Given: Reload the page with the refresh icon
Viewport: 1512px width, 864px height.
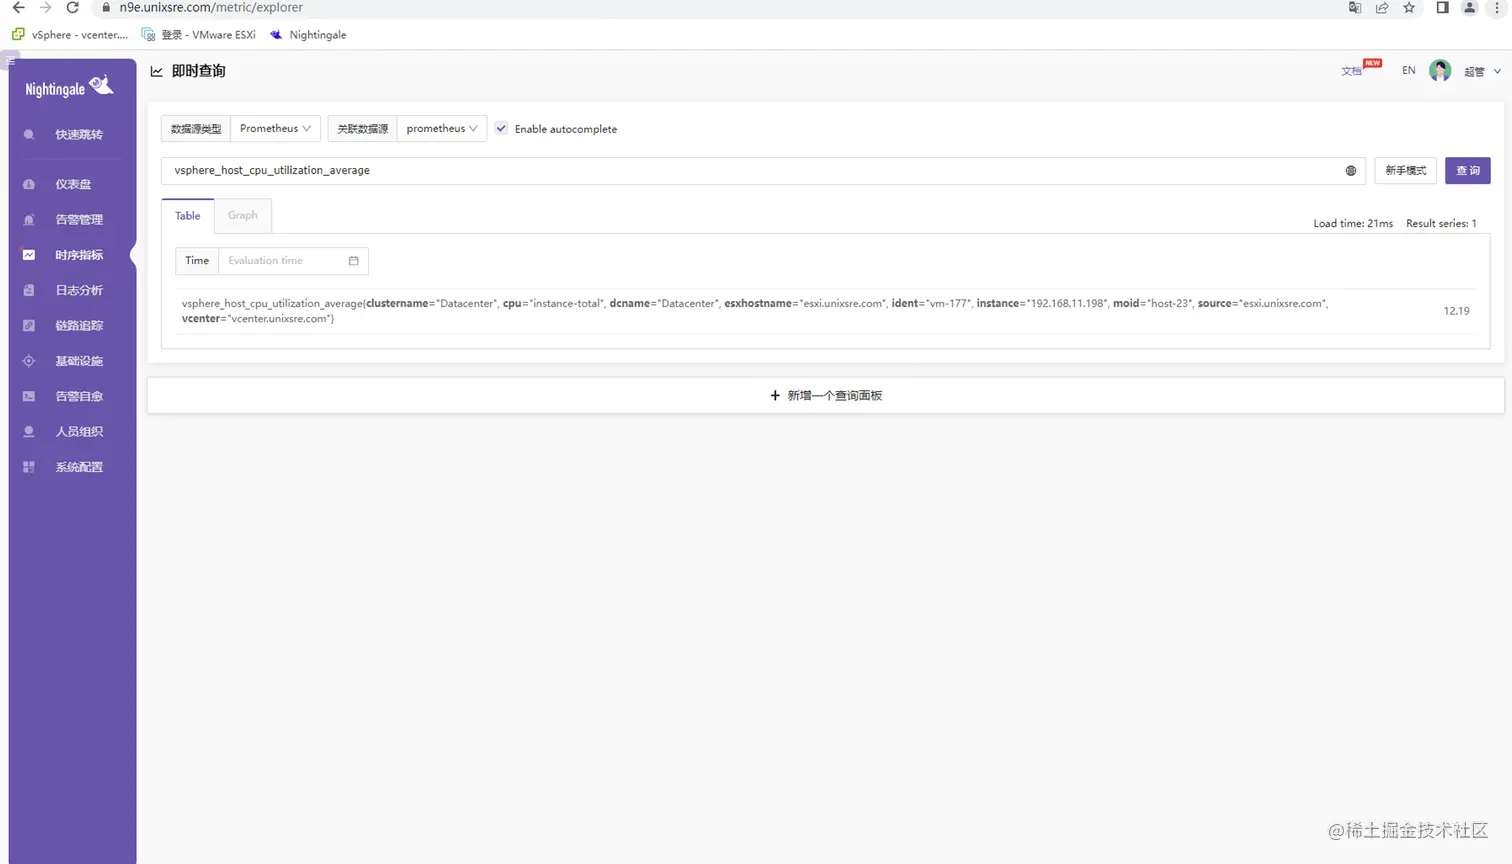Looking at the screenshot, I should tap(72, 8).
